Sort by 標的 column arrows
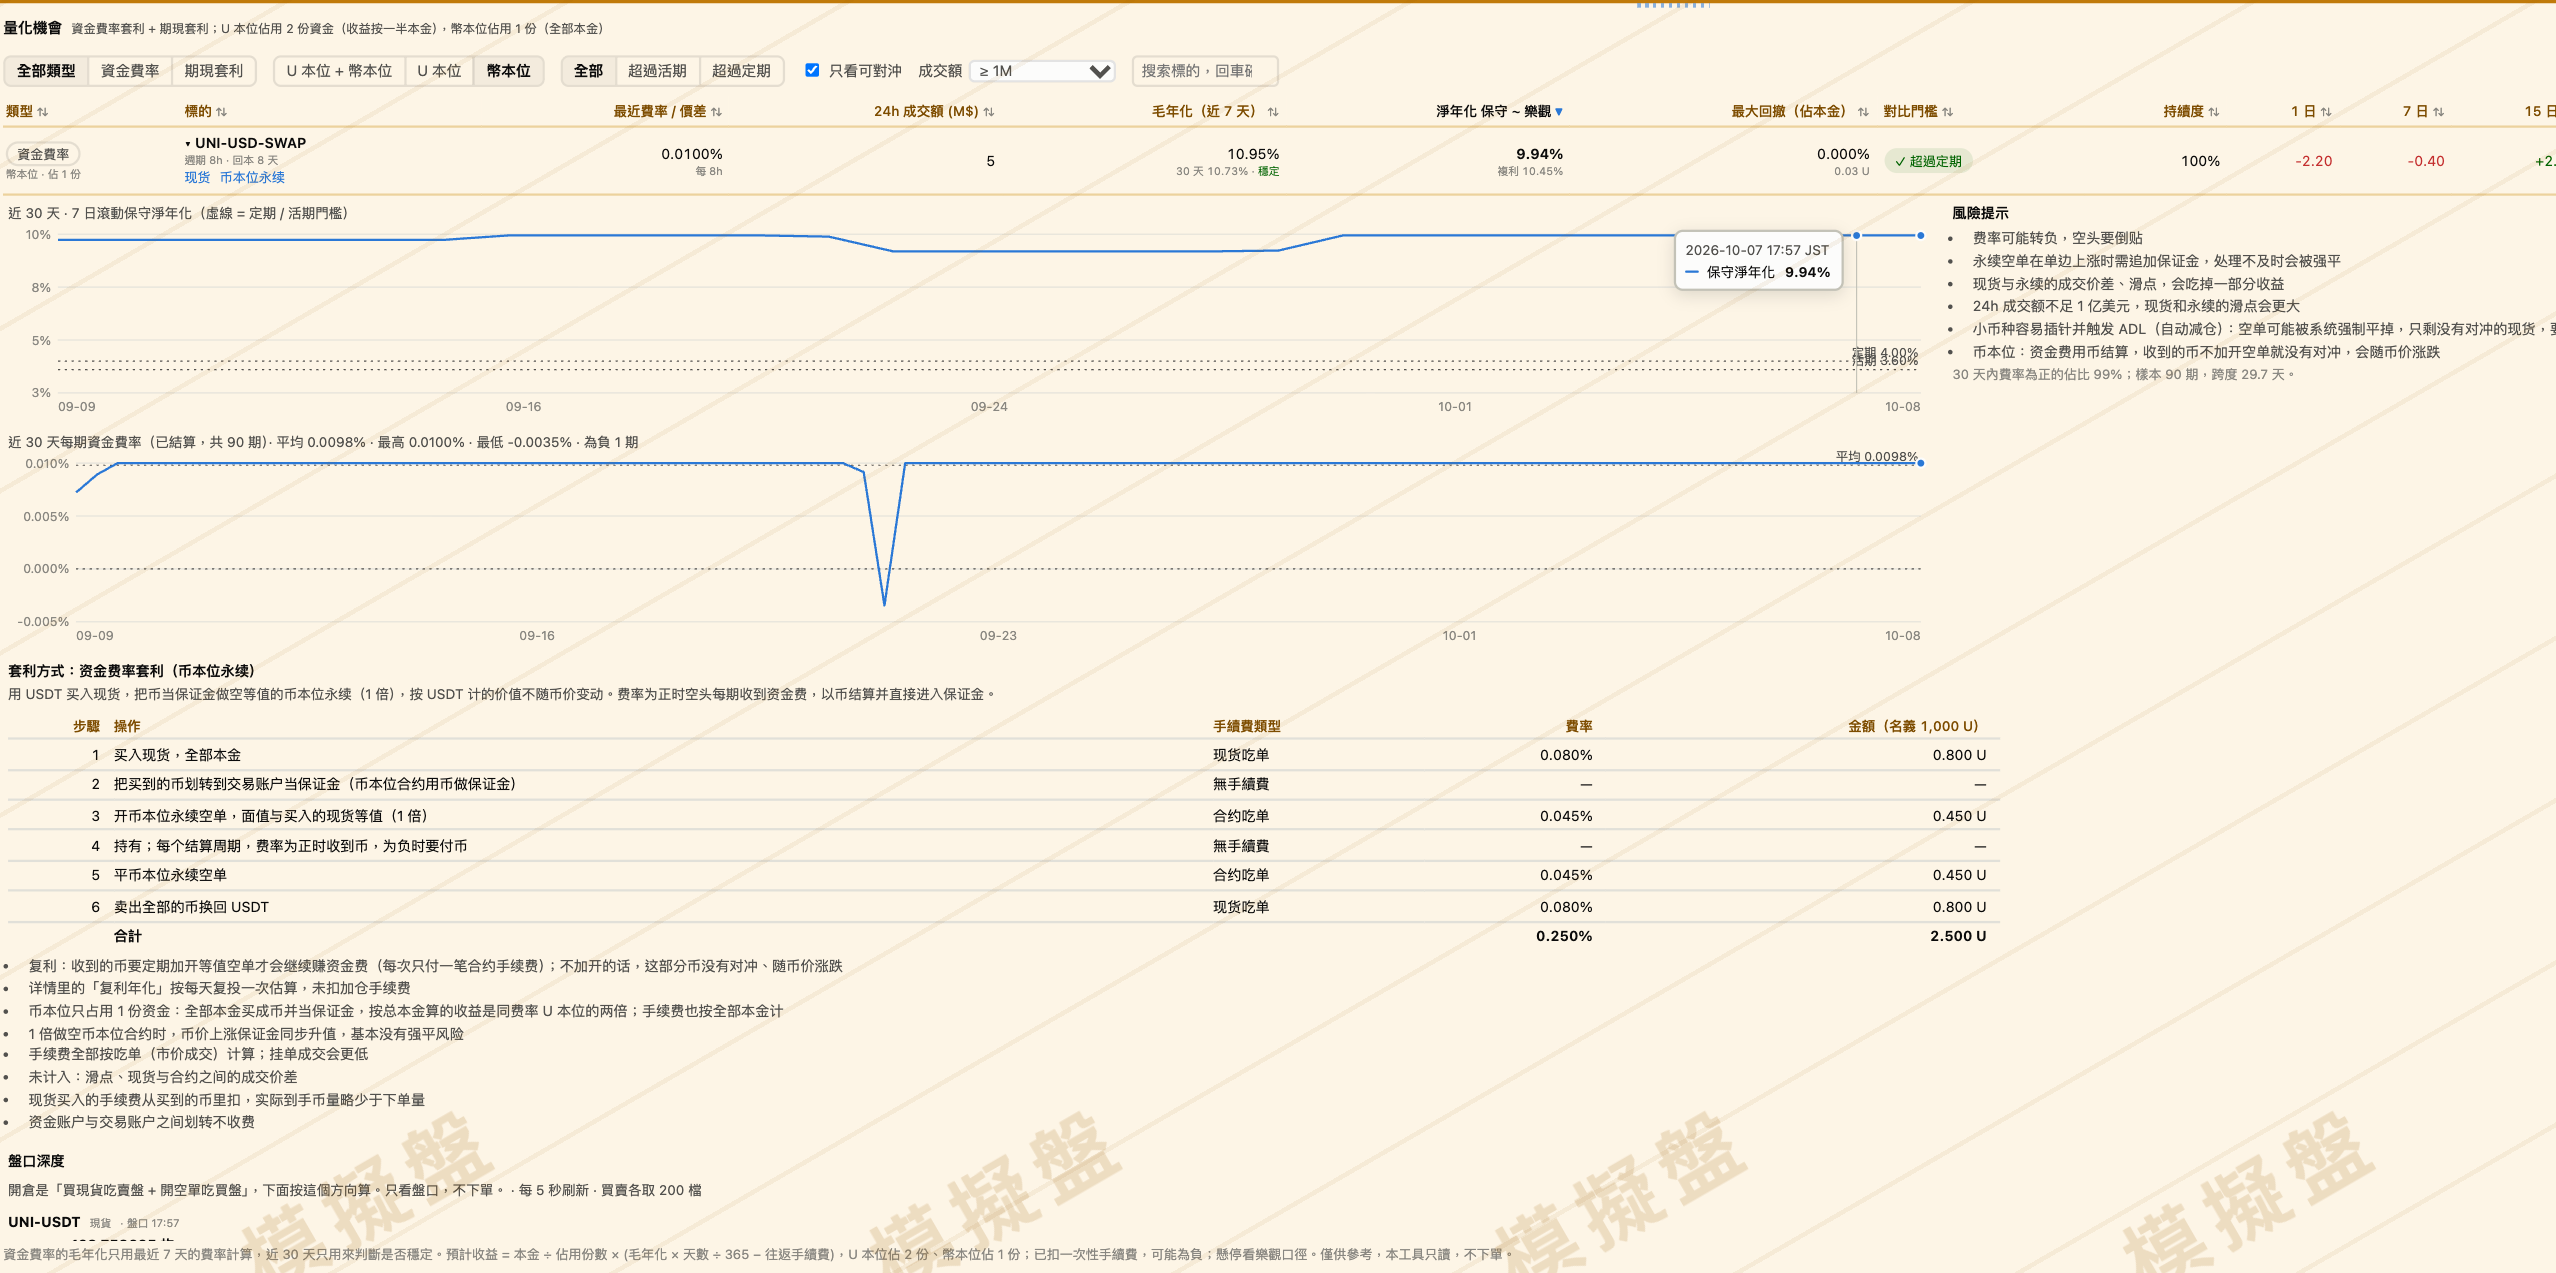The height and width of the screenshot is (1273, 2556). coord(222,112)
